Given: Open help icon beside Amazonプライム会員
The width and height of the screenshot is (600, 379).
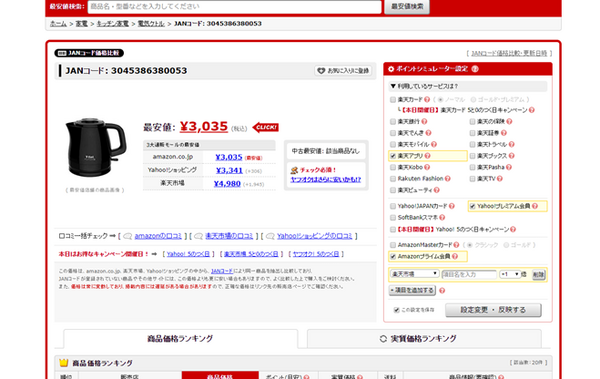Looking at the screenshot, I should (x=455, y=256).
